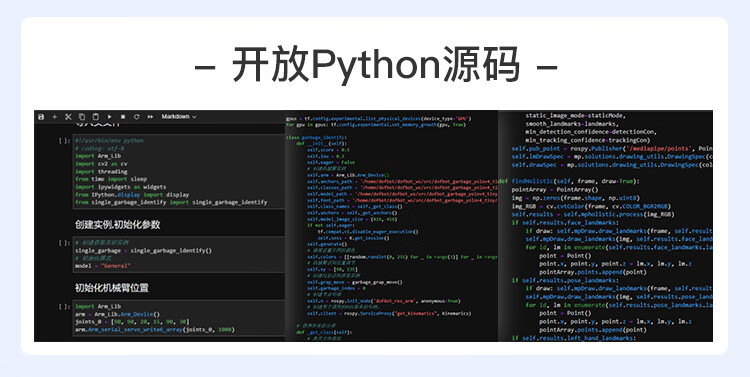Click the rospy.ServiceProxy 'get_kinemarics' line
The height and width of the screenshot is (377, 750).
click(389, 313)
